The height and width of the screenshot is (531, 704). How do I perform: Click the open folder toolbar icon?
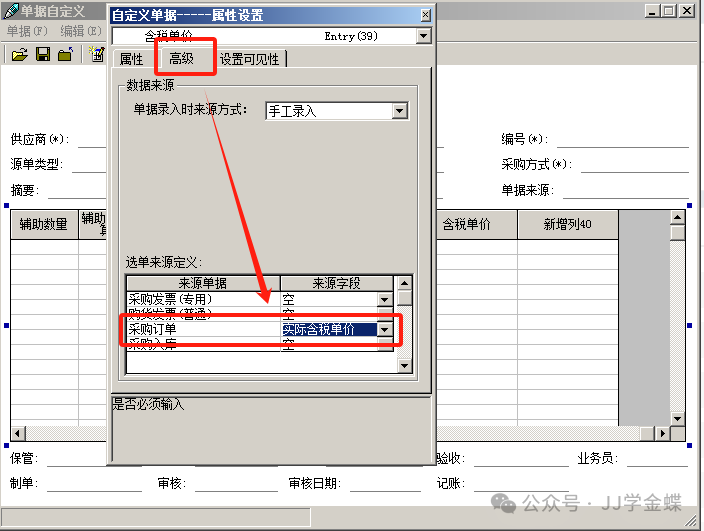click(x=19, y=55)
